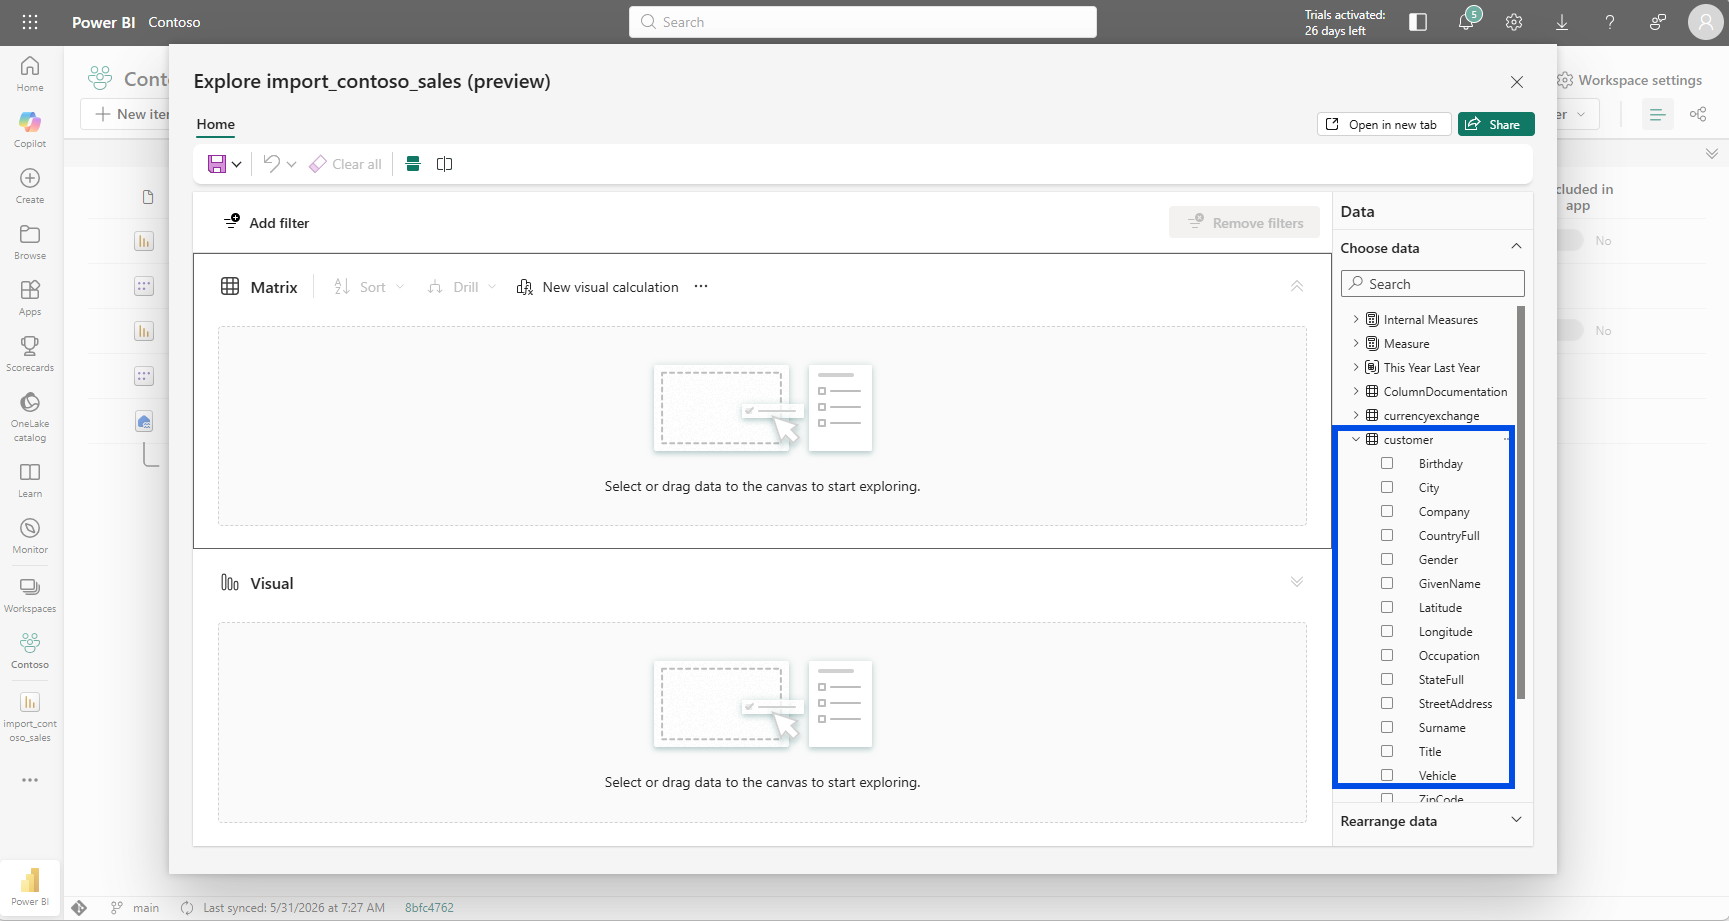
Task: Click the Data pane vertical scrollbar
Action: coord(1521,503)
